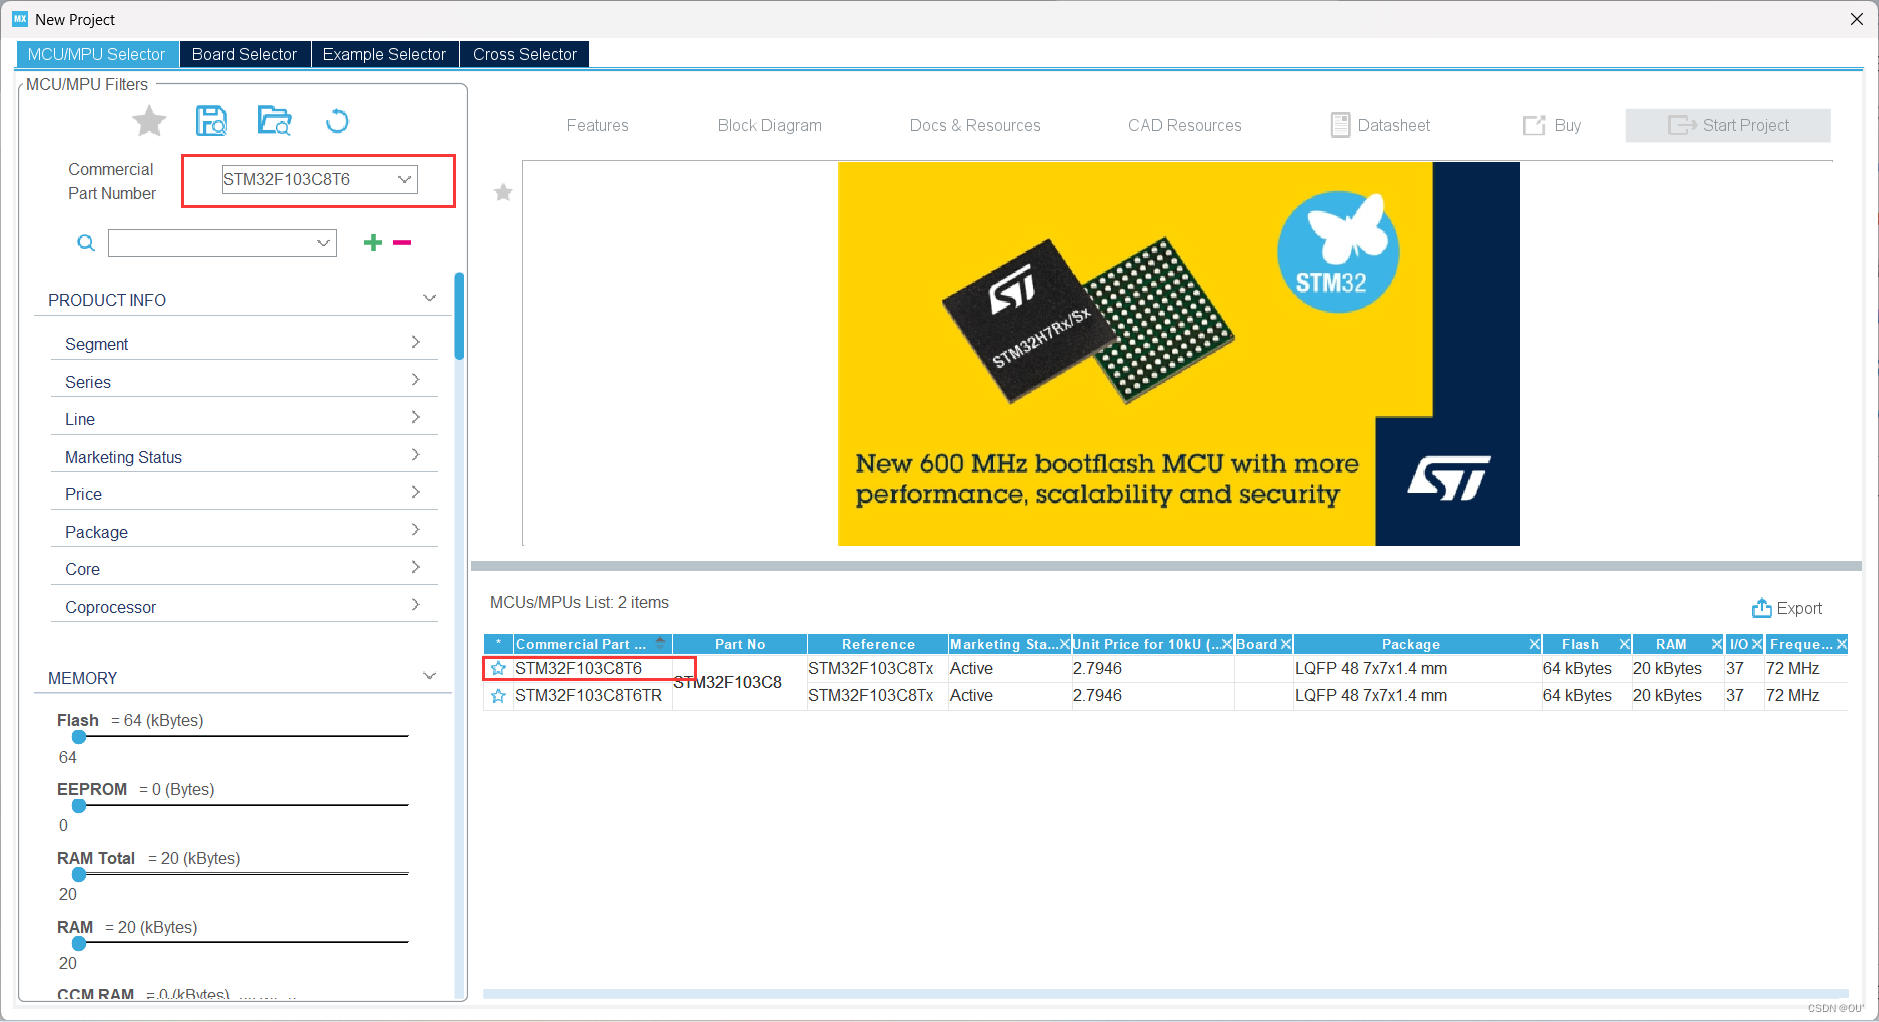Remove a filter with the pink minus icon
1879x1022 pixels.
[402, 242]
